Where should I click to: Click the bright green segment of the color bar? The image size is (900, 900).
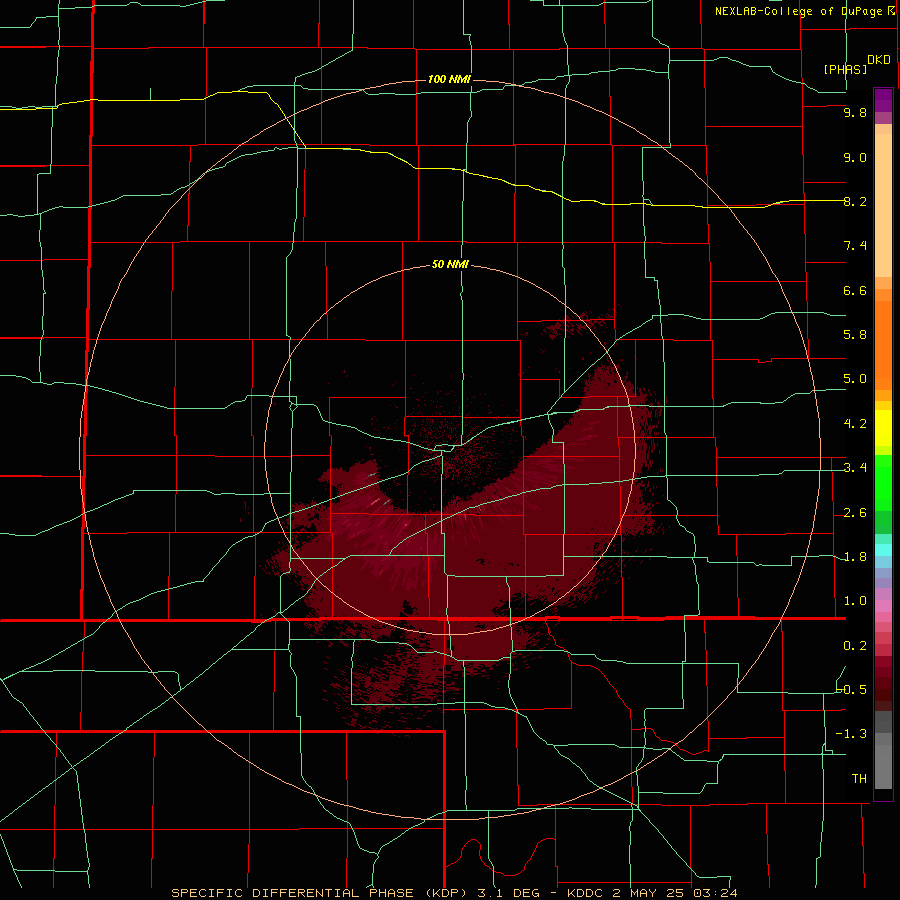883,482
